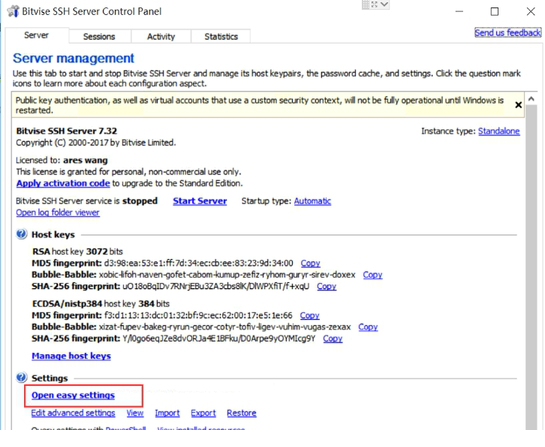Click the Server management heading
This screenshot has width=545, height=447.
click(73, 58)
